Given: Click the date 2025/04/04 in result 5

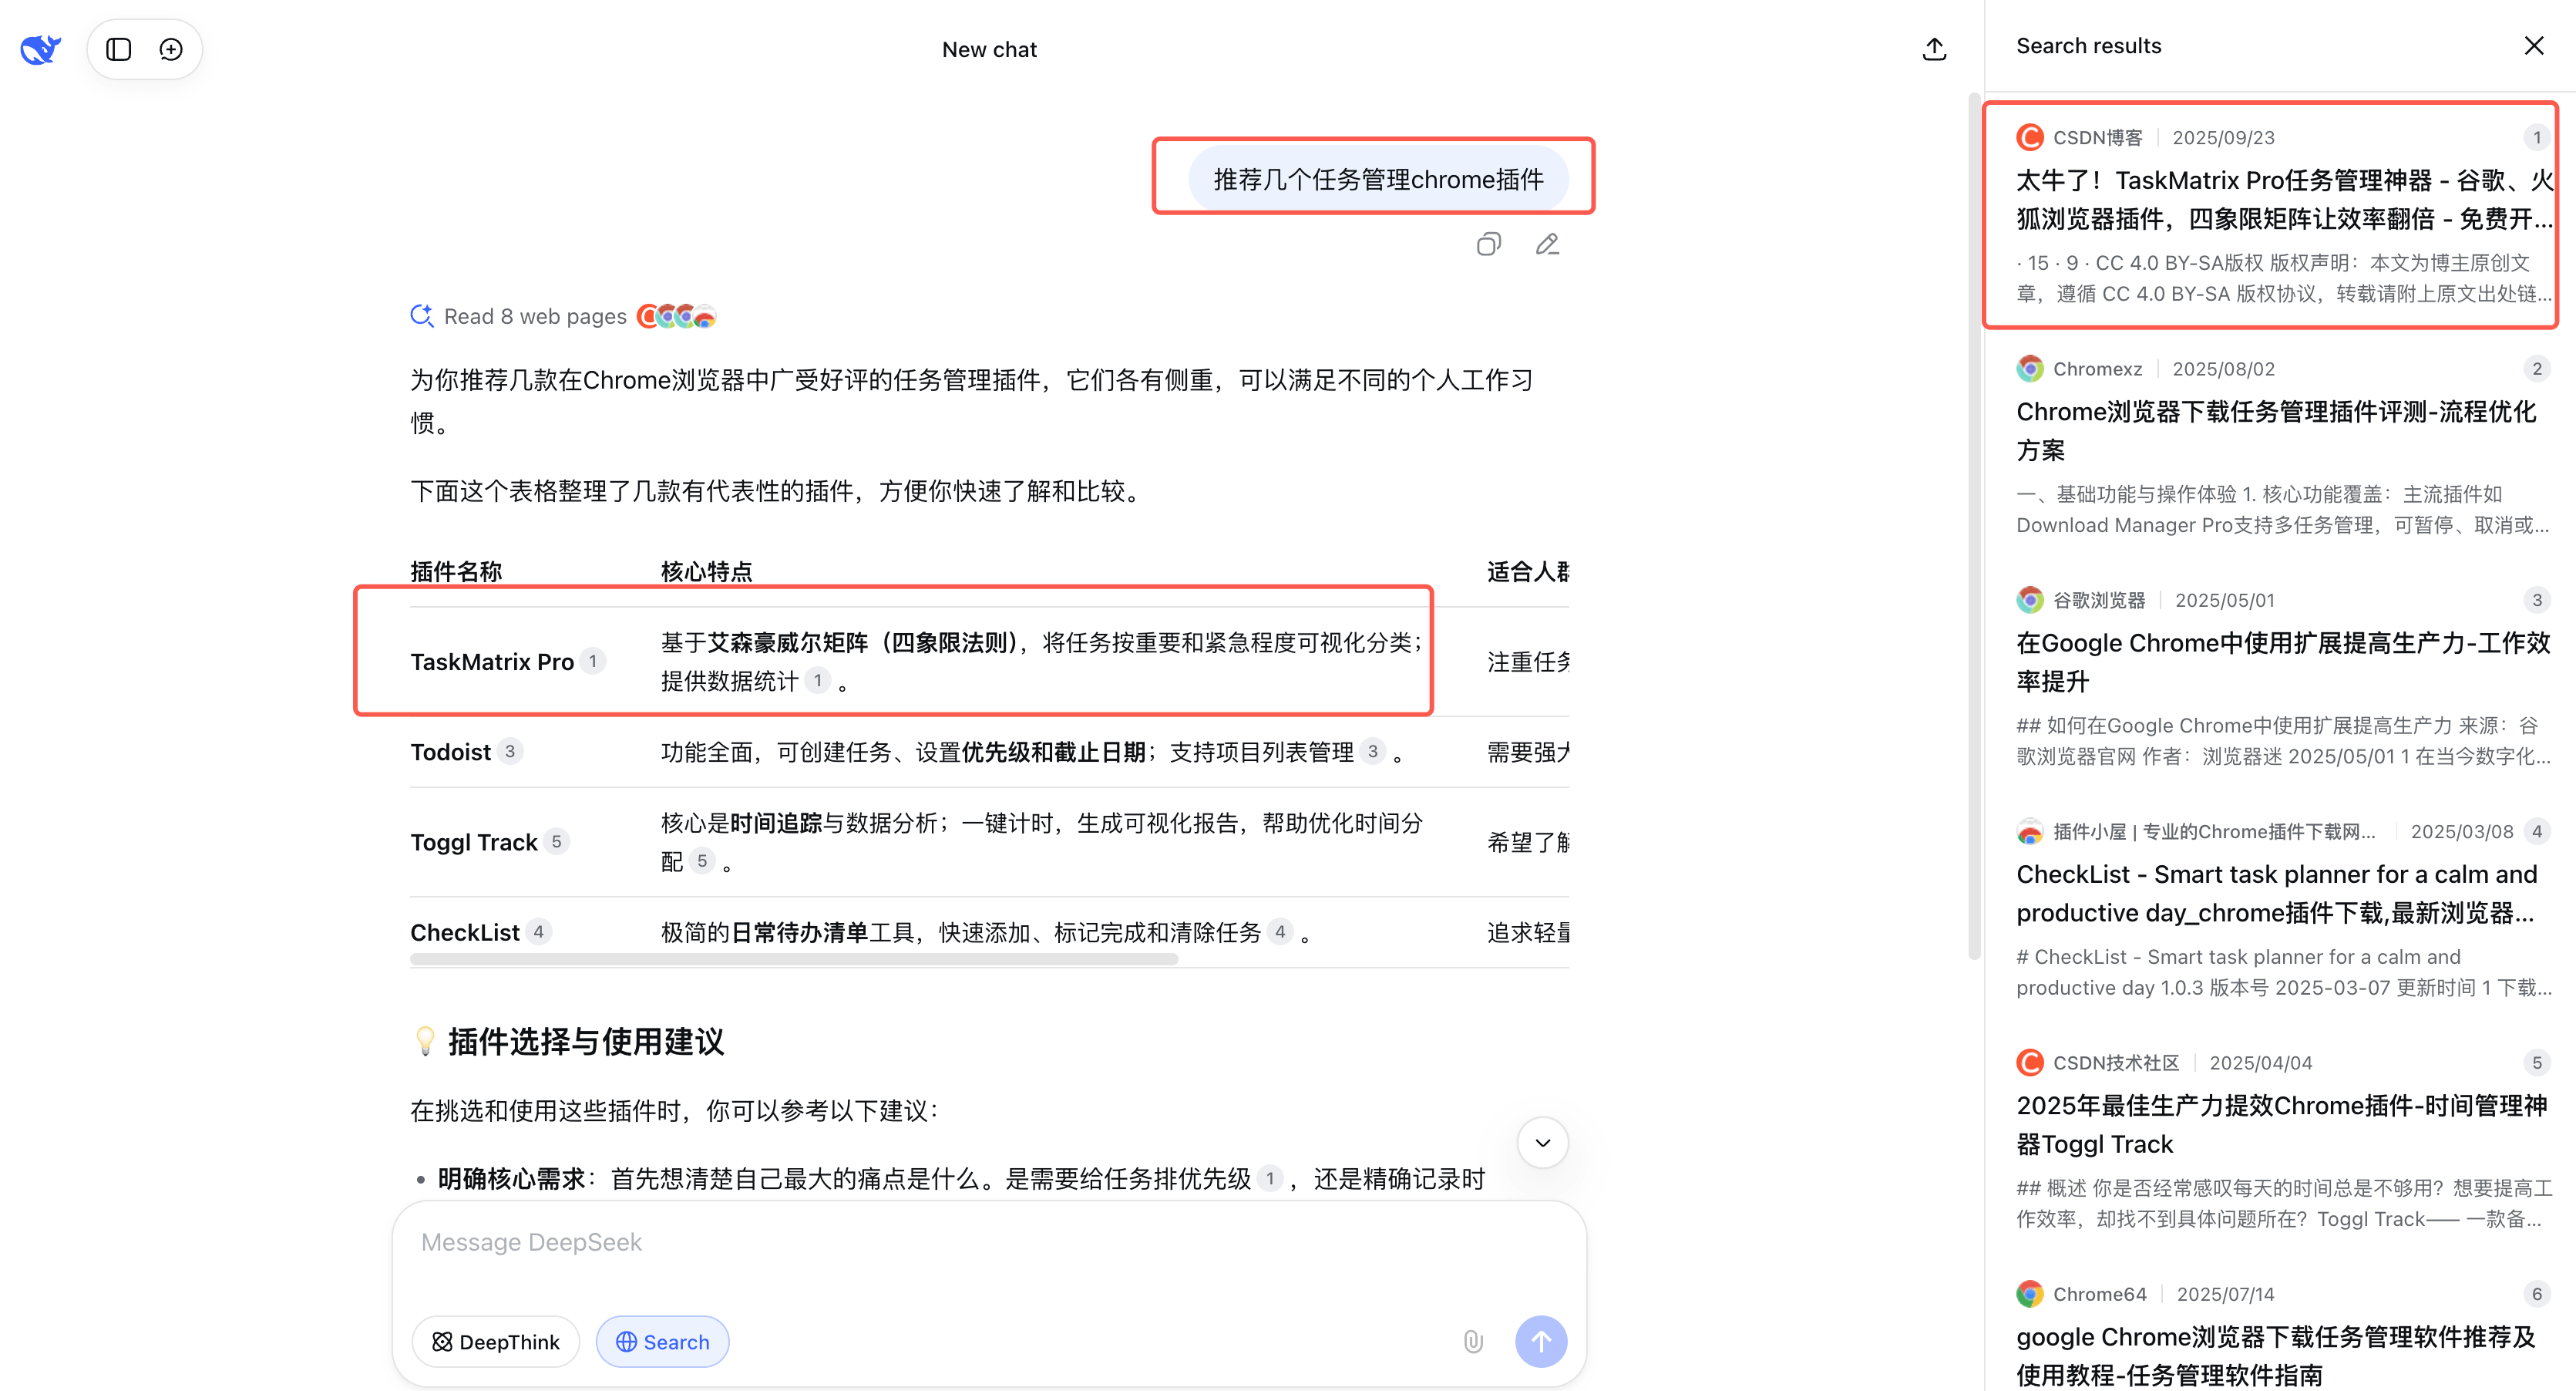Looking at the screenshot, I should [2260, 1062].
